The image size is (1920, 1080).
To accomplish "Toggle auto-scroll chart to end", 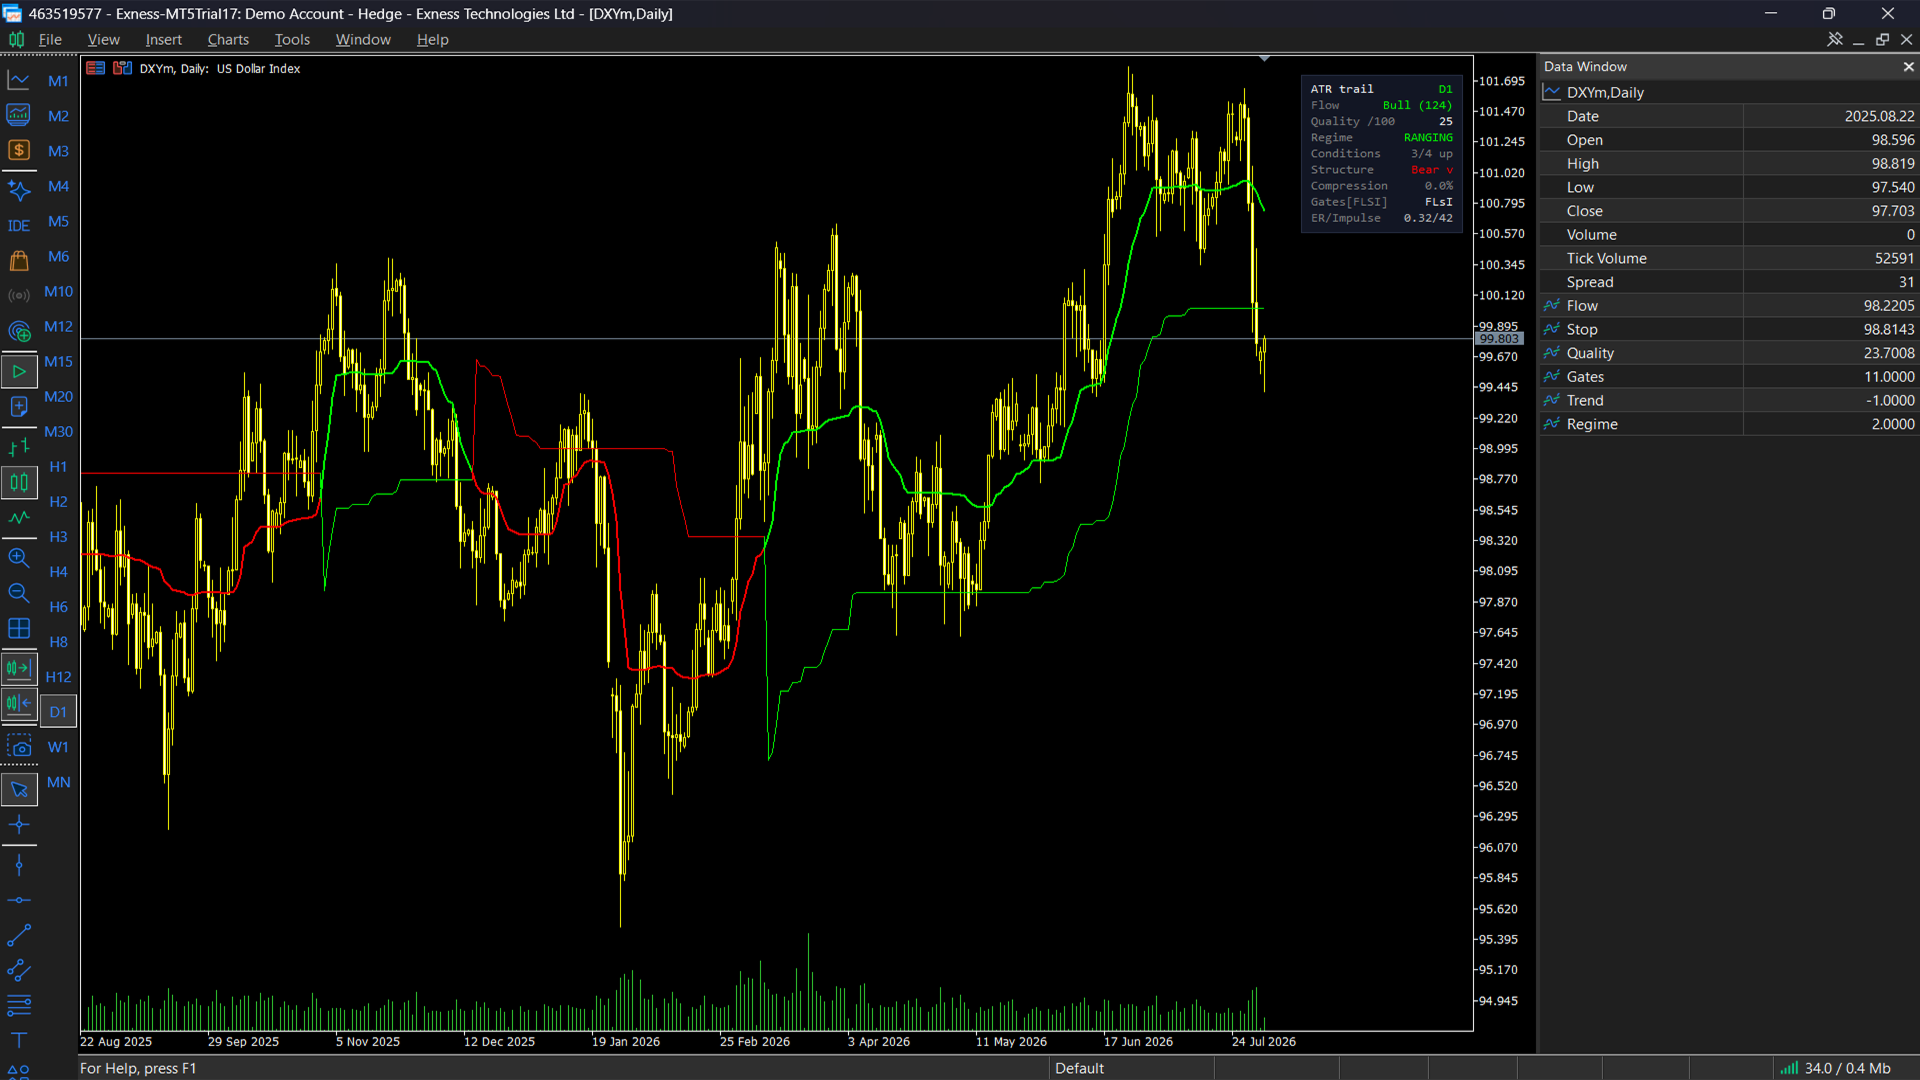I will coord(19,667).
